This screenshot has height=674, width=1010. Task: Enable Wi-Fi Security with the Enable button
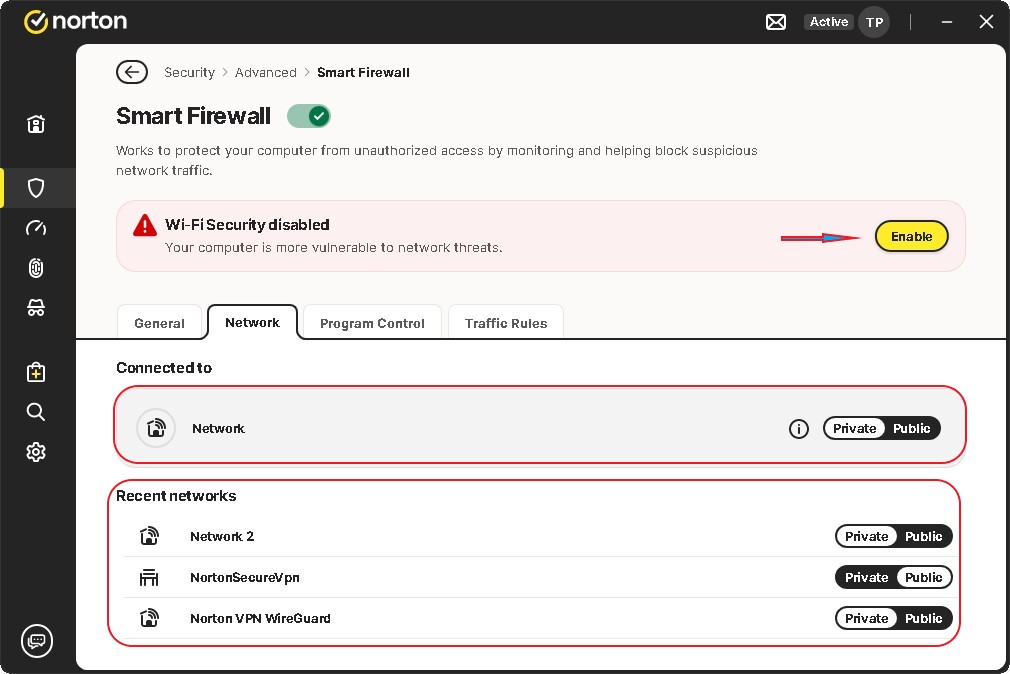[911, 237]
